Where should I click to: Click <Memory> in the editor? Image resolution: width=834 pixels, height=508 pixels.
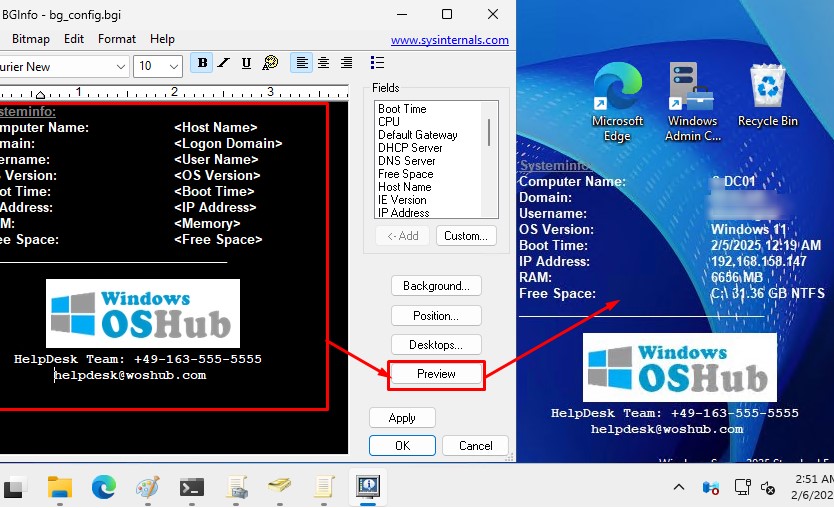click(207, 223)
